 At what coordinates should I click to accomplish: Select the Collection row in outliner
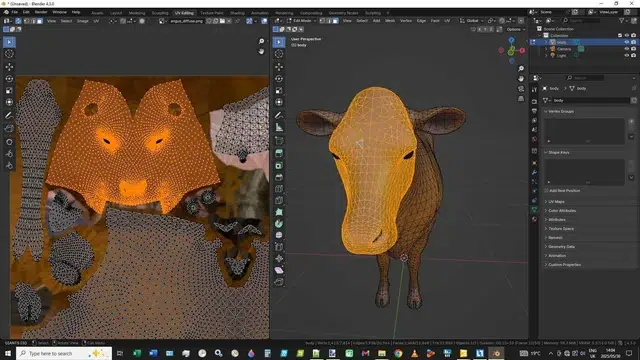pyautogui.click(x=584, y=36)
